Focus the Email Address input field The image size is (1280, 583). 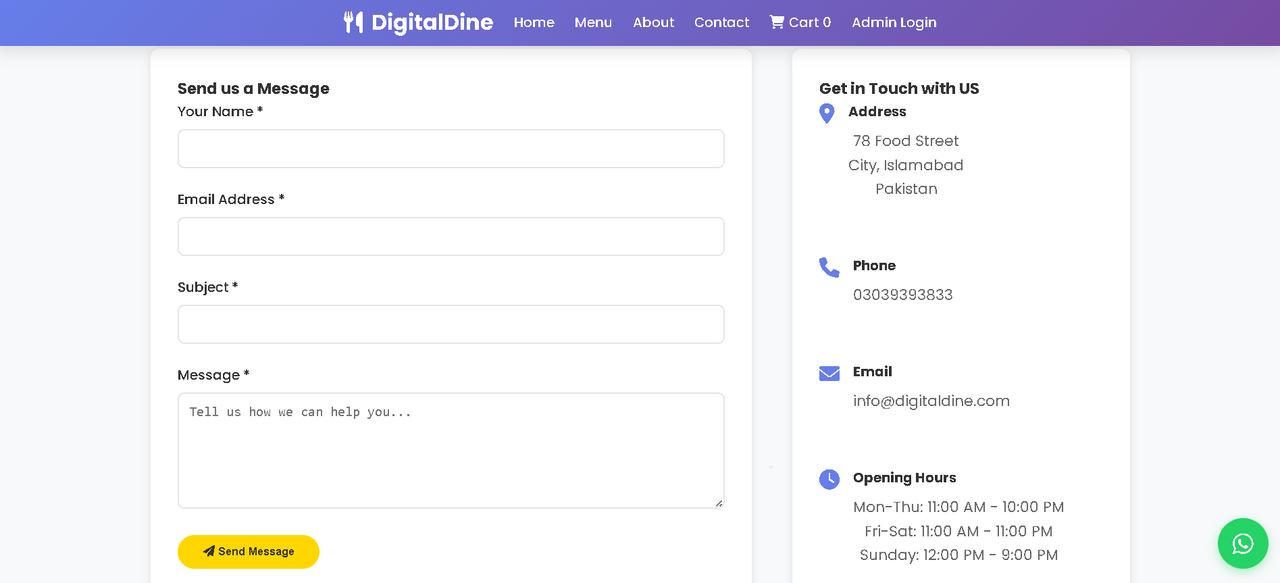pyautogui.click(x=451, y=236)
